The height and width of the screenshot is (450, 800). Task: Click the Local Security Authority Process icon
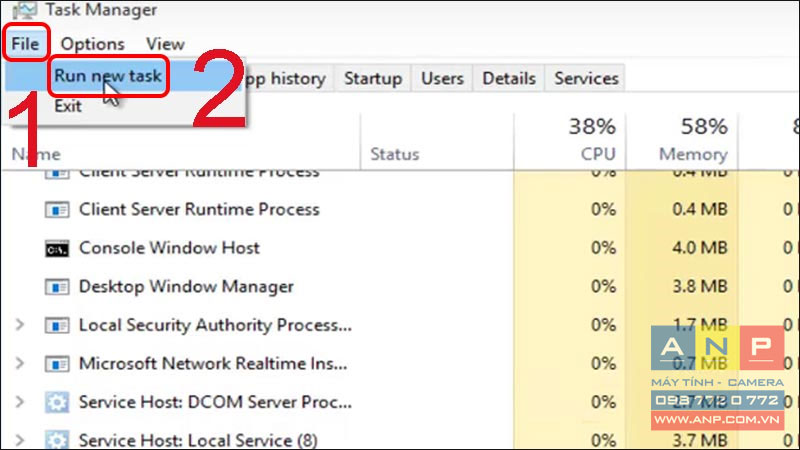pyautogui.click(x=57, y=326)
